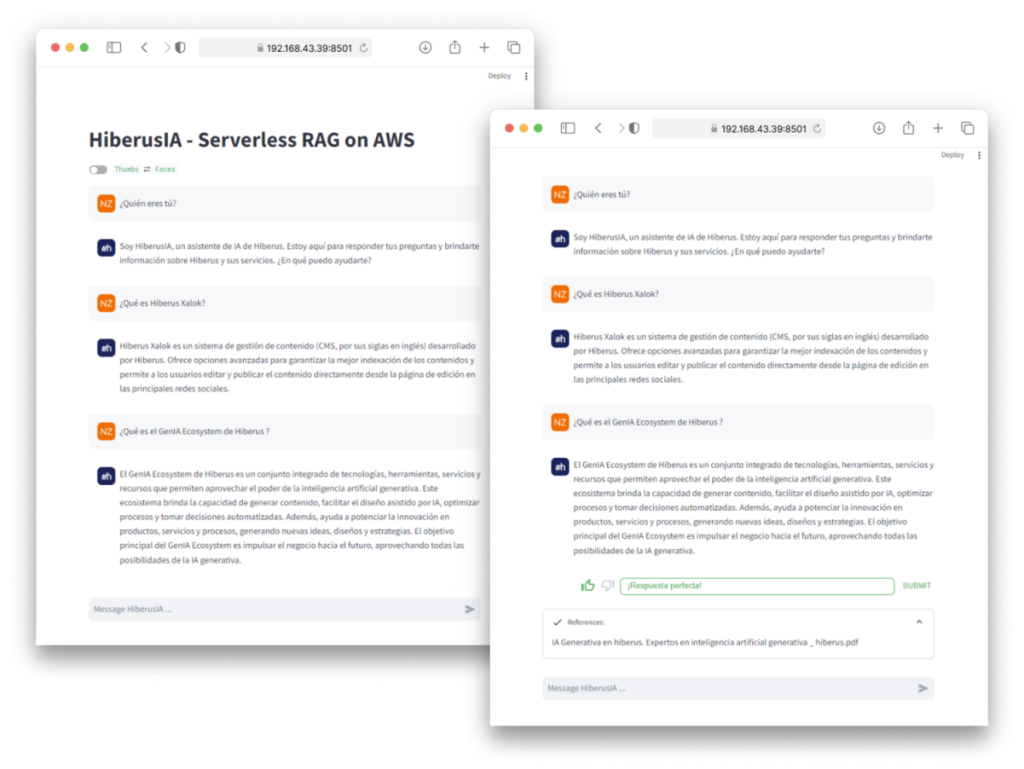The image size is (1024, 769).
Task: Click the Message HiberusIA input in left window
Action: 285,609
